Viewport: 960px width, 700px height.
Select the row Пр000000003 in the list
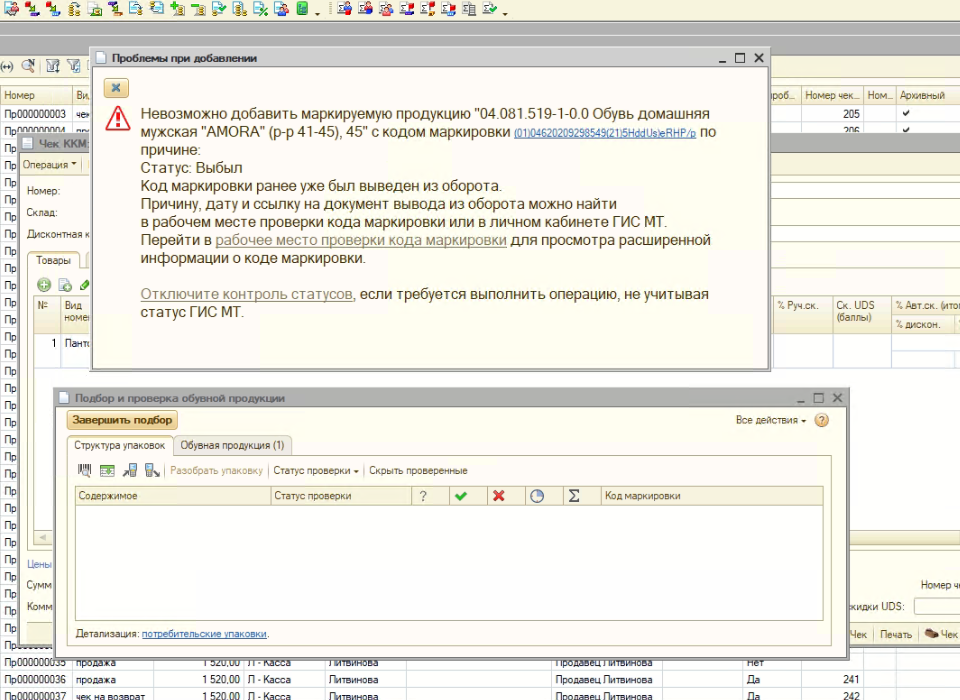pos(45,114)
